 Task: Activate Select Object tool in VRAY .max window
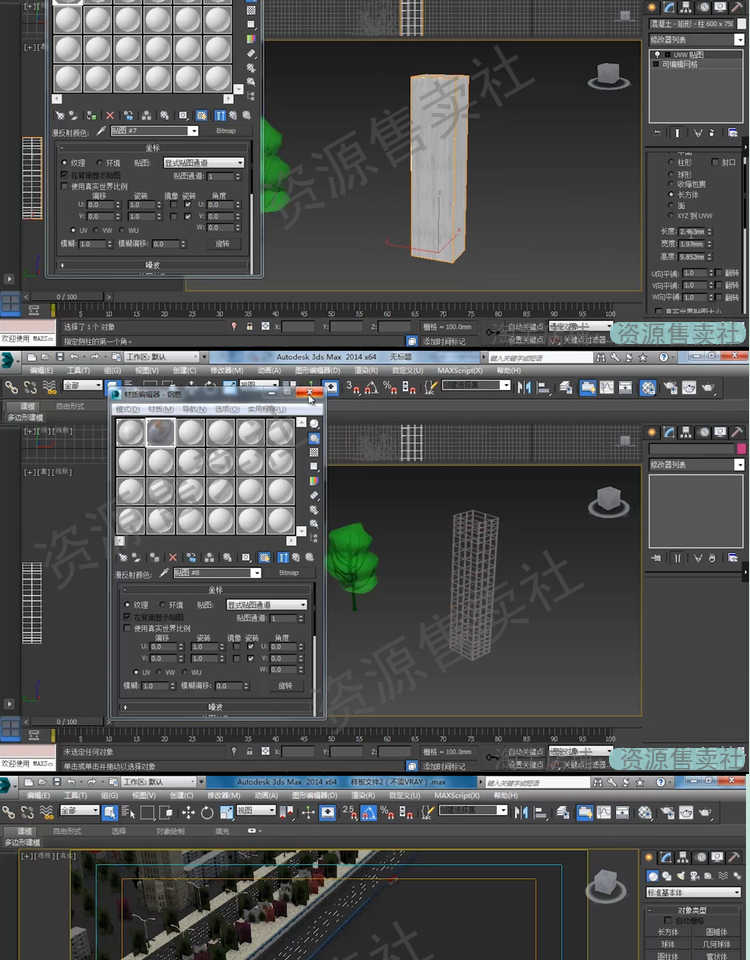point(110,812)
